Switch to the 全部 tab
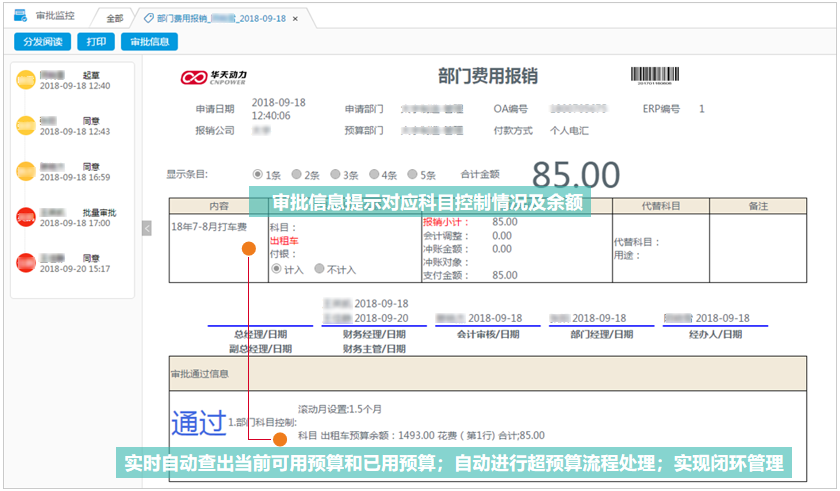Image resolution: width=840 pixels, height=491 pixels. (x=114, y=18)
